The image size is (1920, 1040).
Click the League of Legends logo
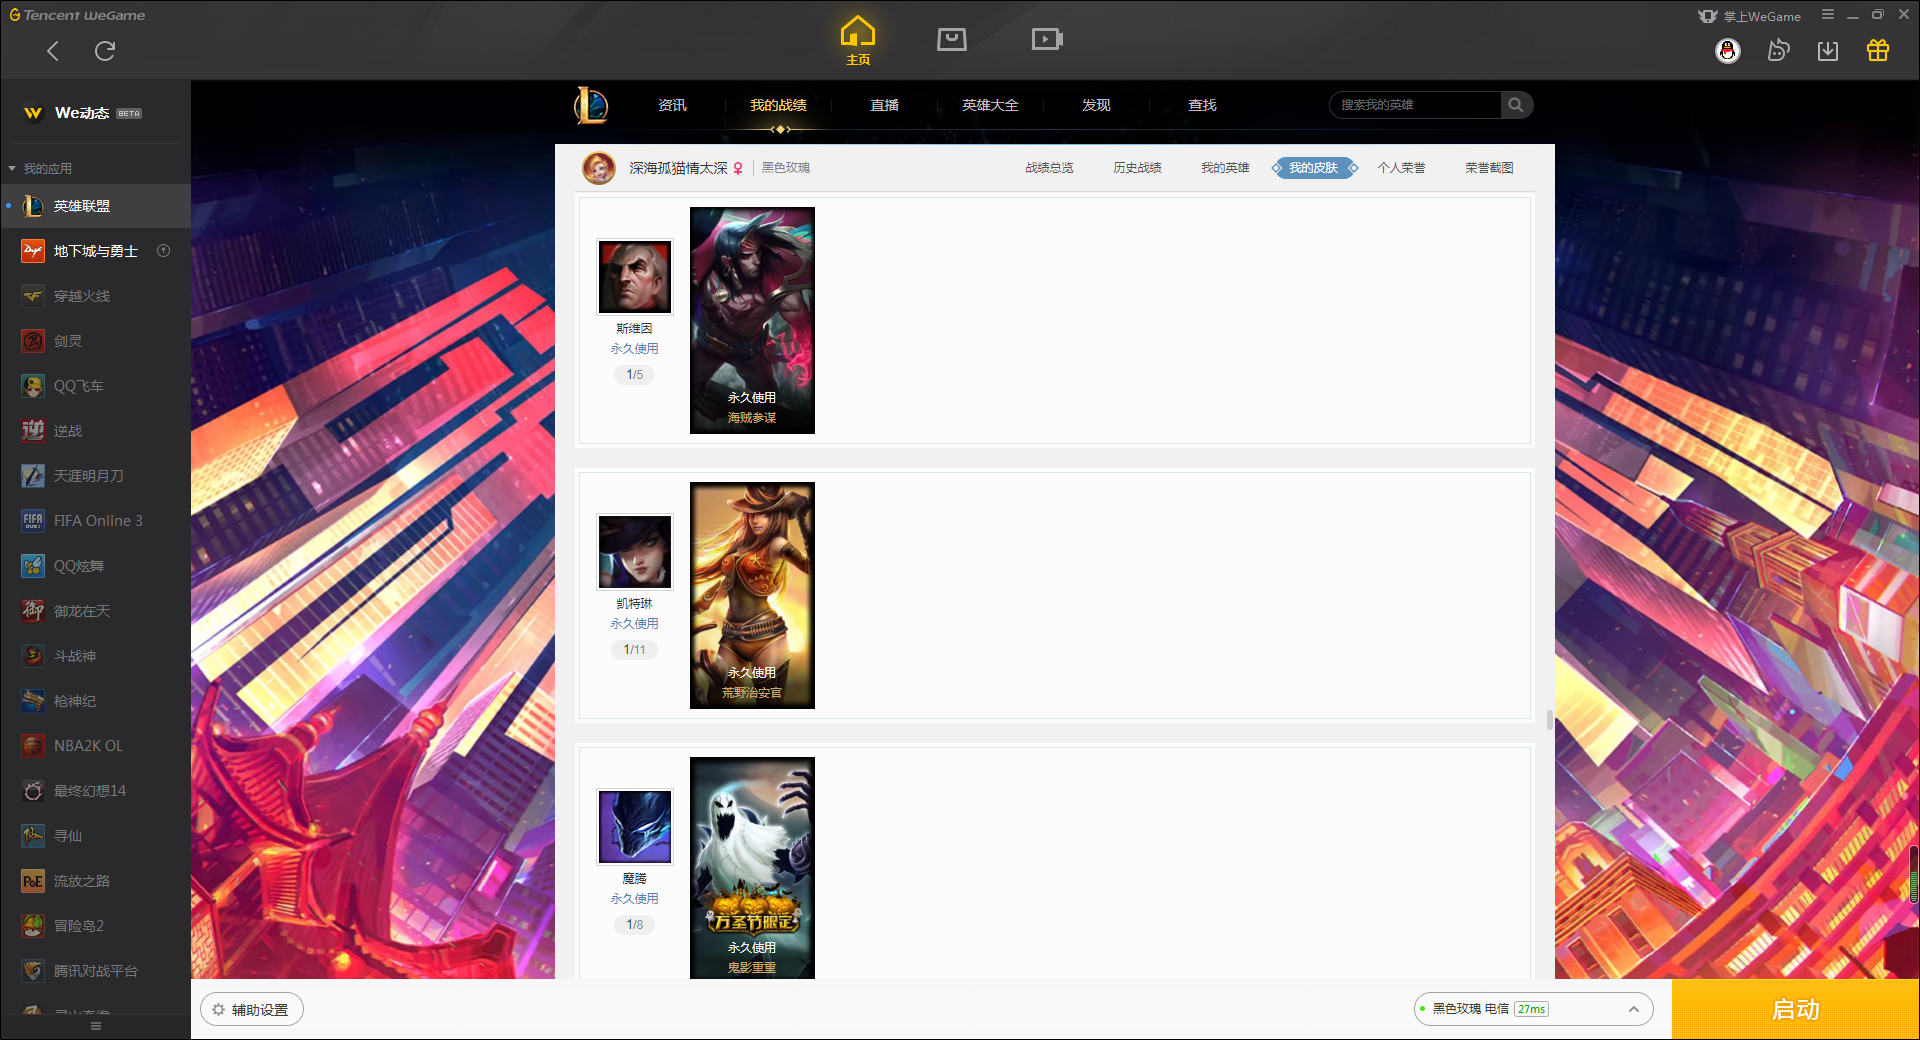(x=591, y=105)
